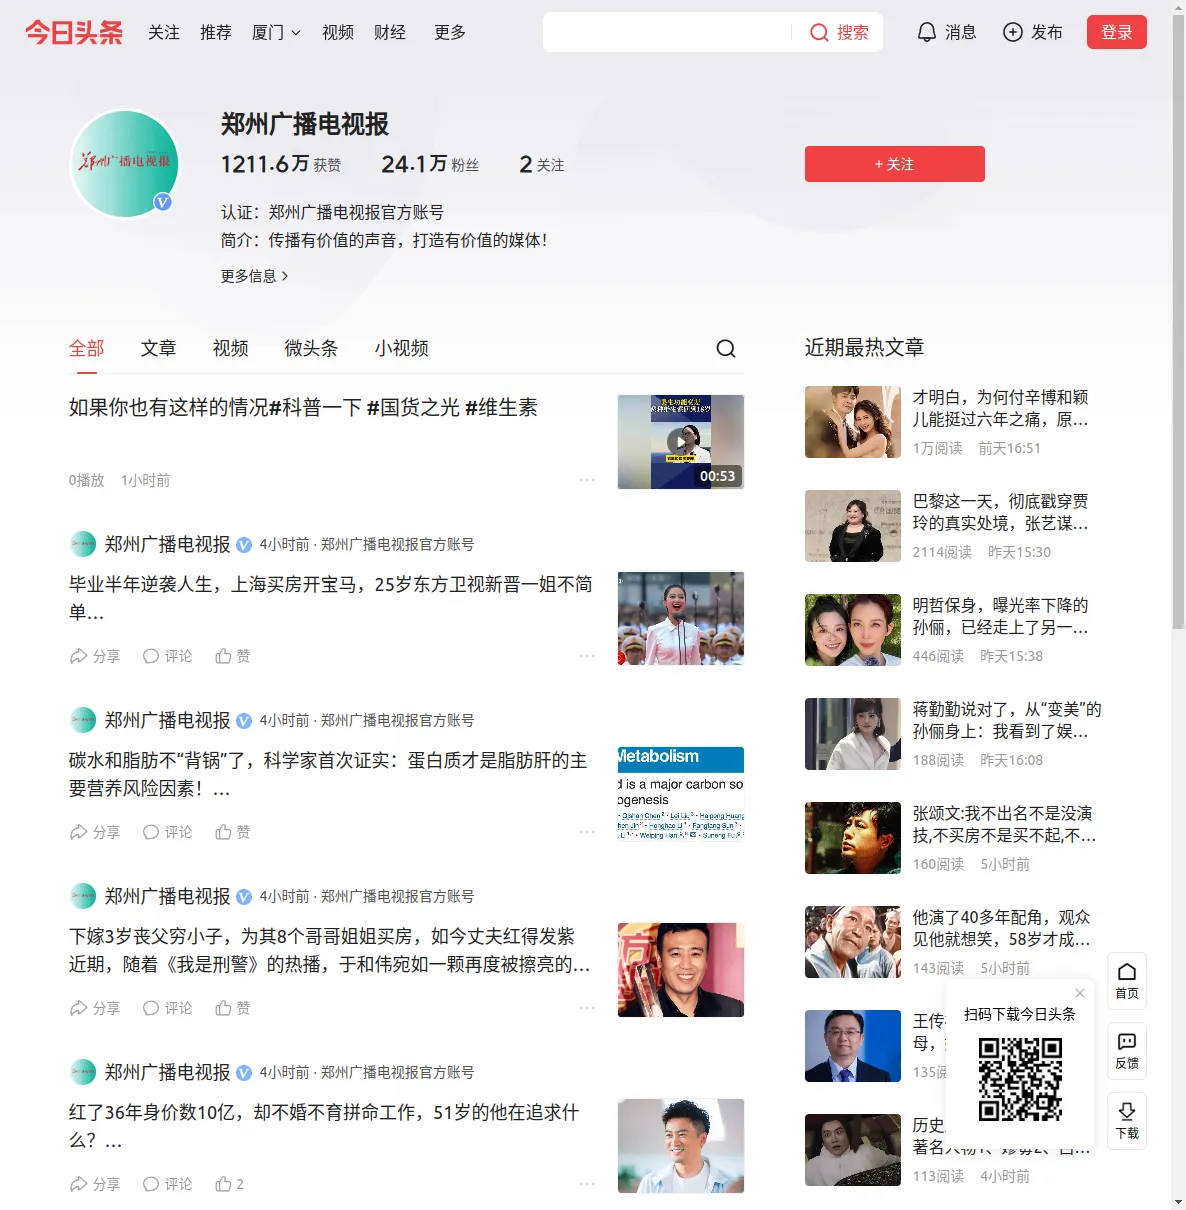Open the 财经 navigation item

(390, 32)
